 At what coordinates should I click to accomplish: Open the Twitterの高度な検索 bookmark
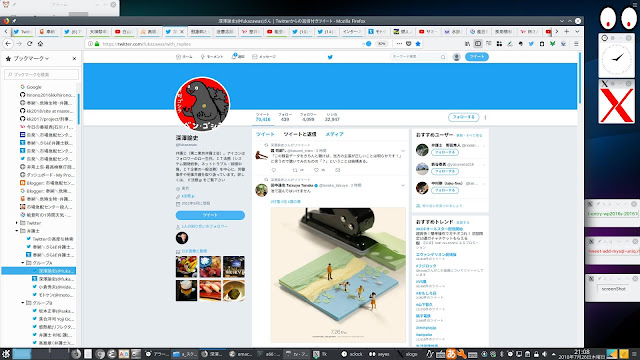point(50,239)
